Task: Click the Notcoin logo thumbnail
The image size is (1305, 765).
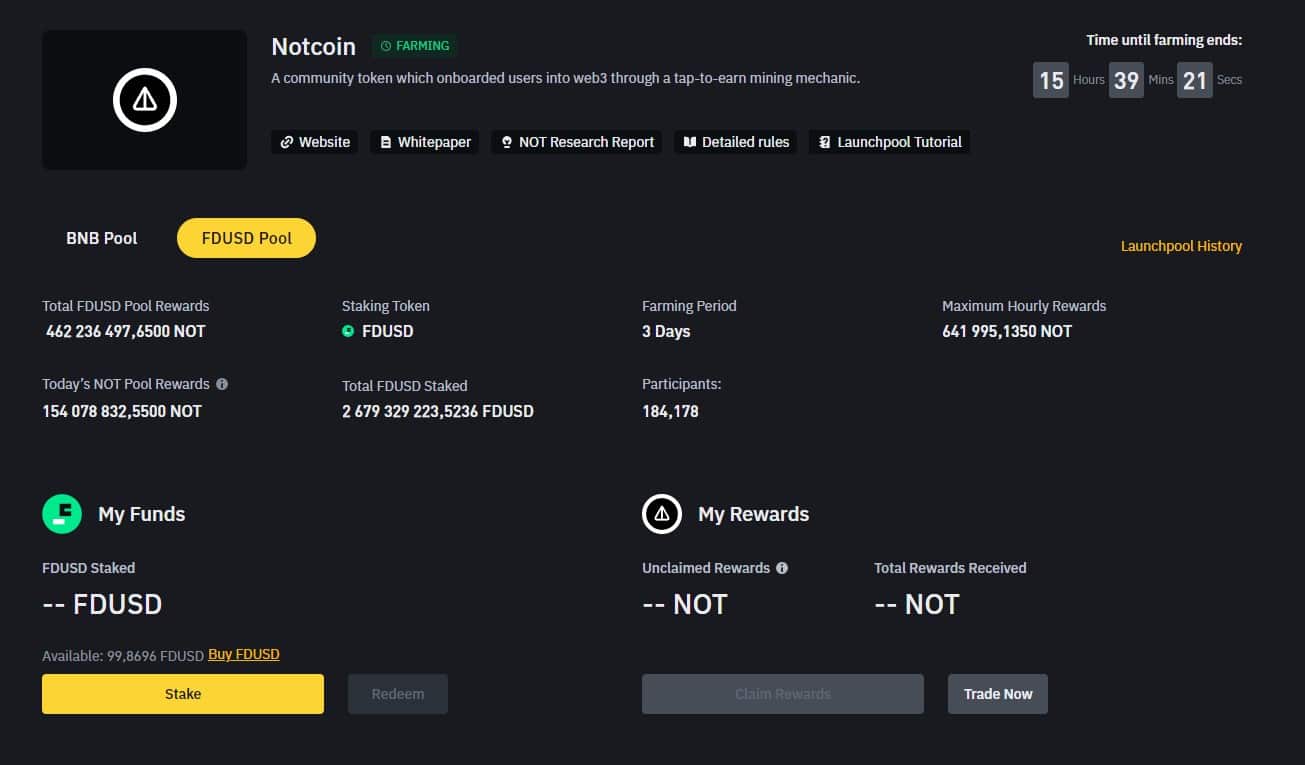Action: point(145,100)
